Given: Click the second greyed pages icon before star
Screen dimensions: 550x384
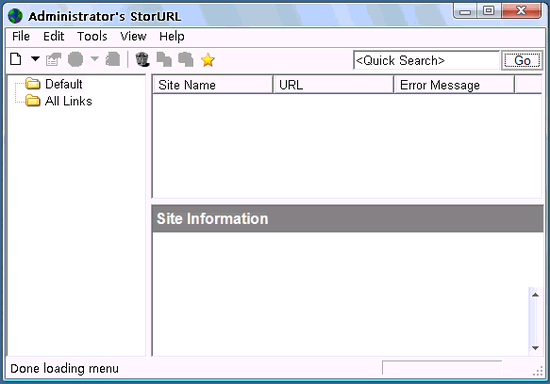Looking at the screenshot, I should (186, 59).
